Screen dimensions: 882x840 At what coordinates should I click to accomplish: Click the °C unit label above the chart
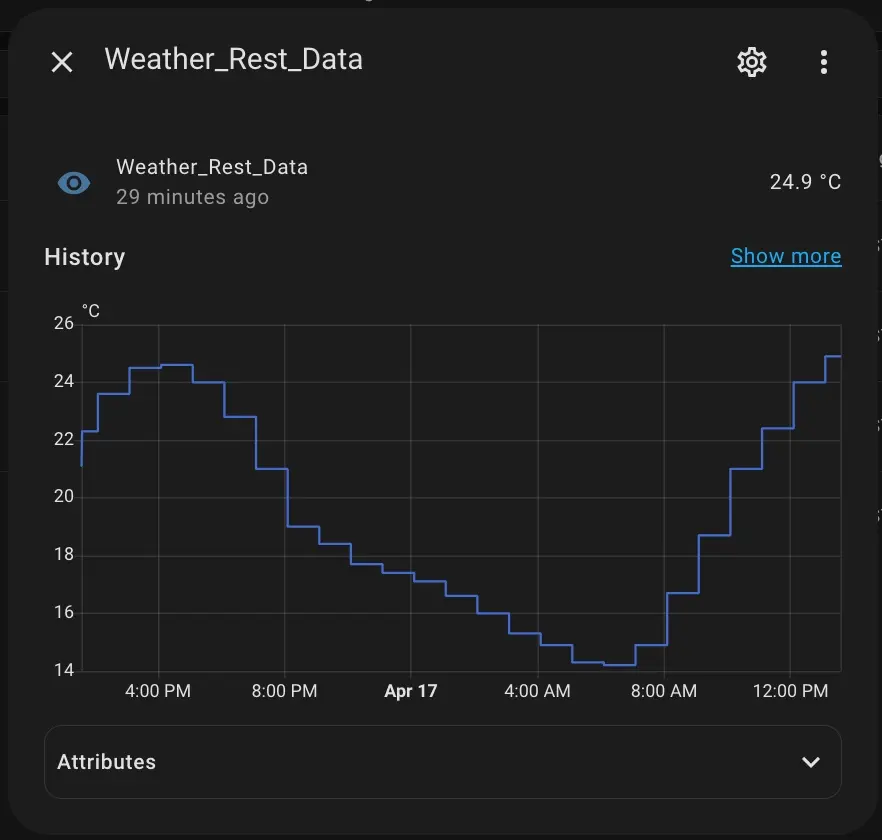pos(91,312)
